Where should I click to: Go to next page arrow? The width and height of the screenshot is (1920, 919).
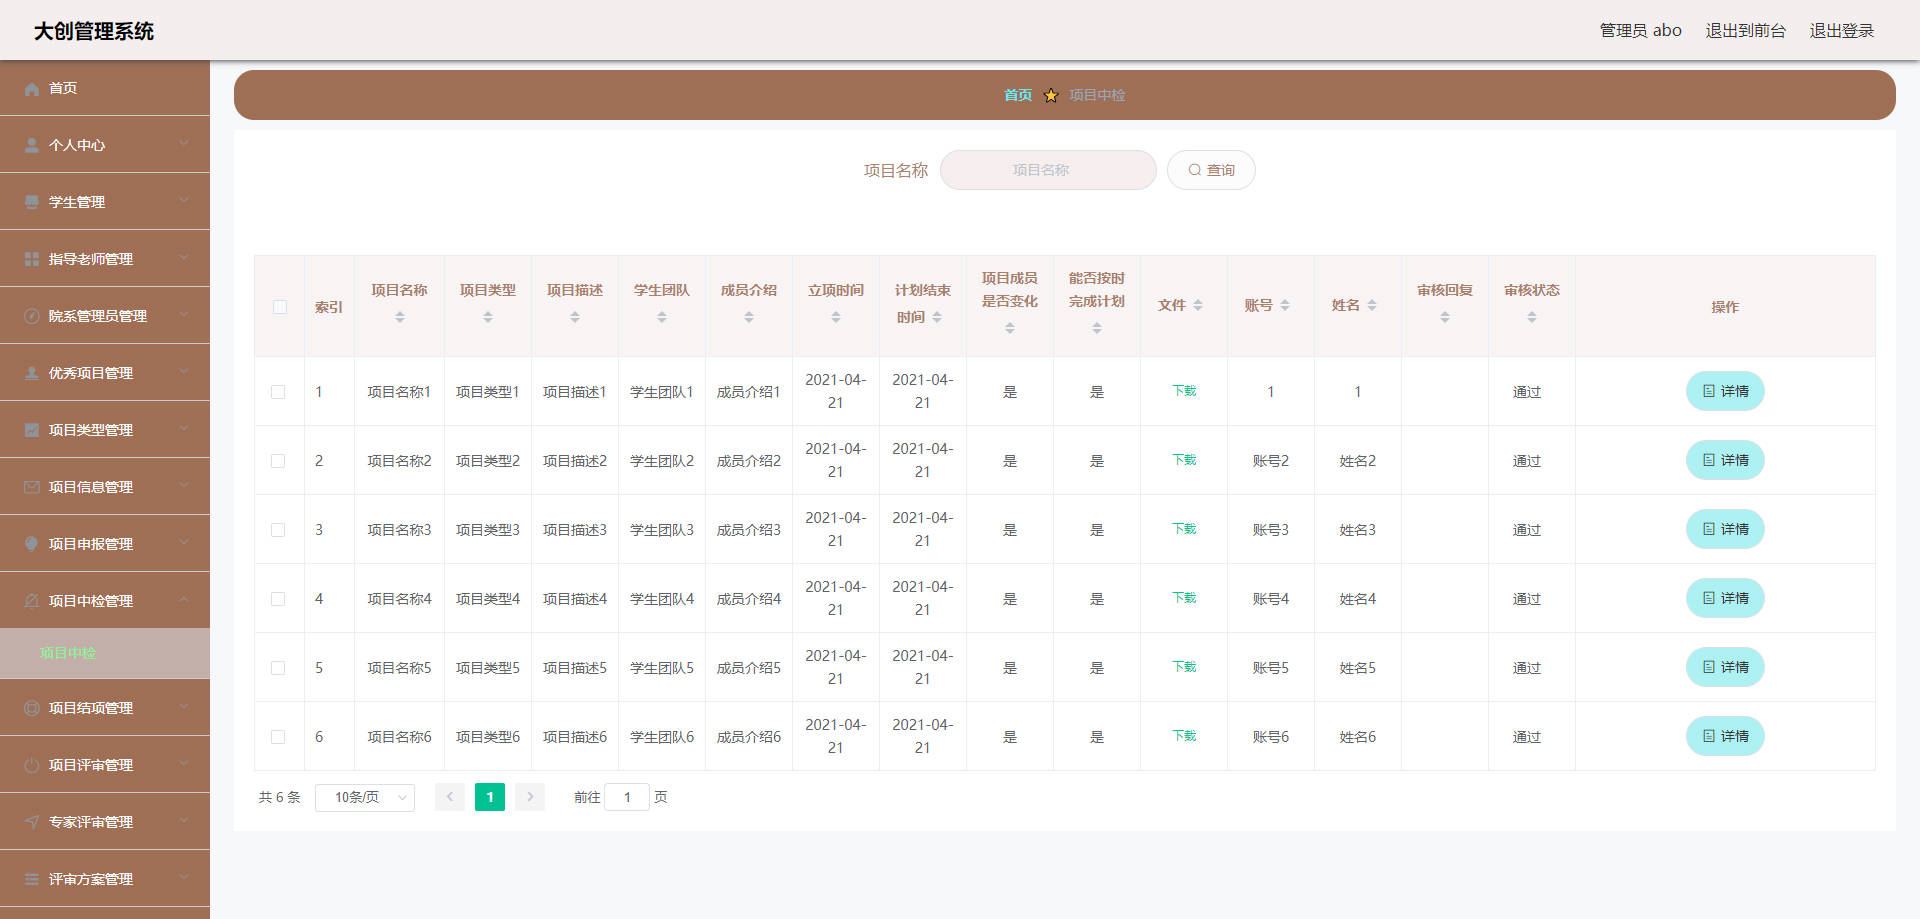pyautogui.click(x=530, y=797)
